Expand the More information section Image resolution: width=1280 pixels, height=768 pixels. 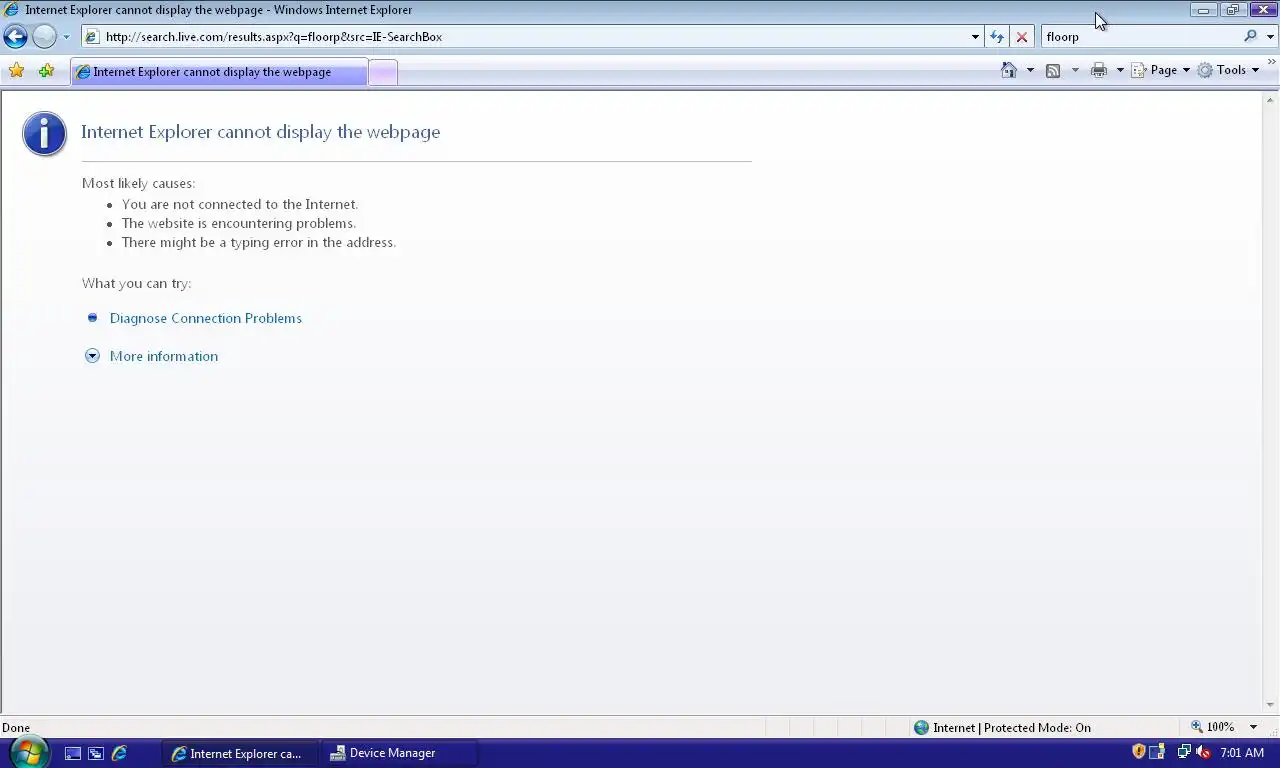pos(163,356)
